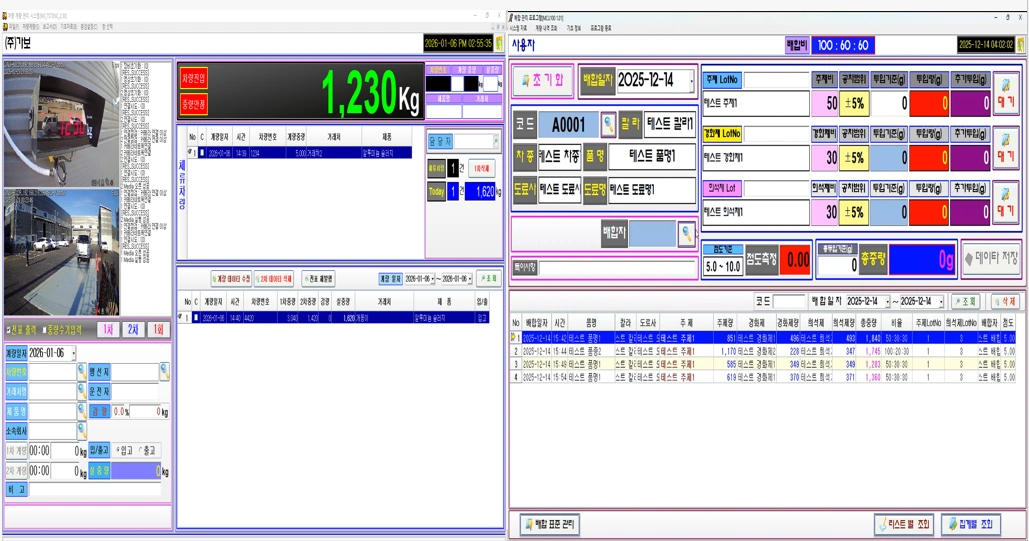
Task: Open 계량일자 date dropdown in entry form
Action: coord(73,353)
